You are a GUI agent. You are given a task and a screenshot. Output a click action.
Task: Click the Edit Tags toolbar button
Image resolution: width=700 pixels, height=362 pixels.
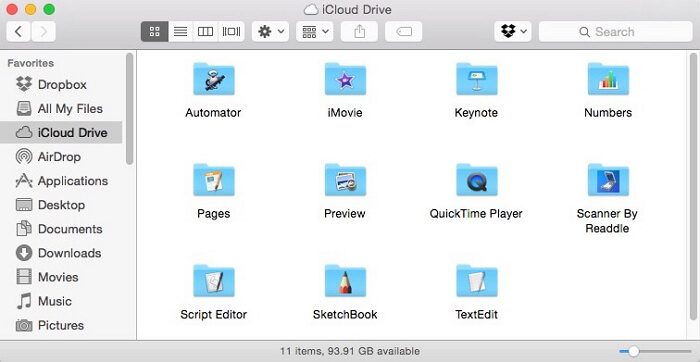(x=404, y=32)
